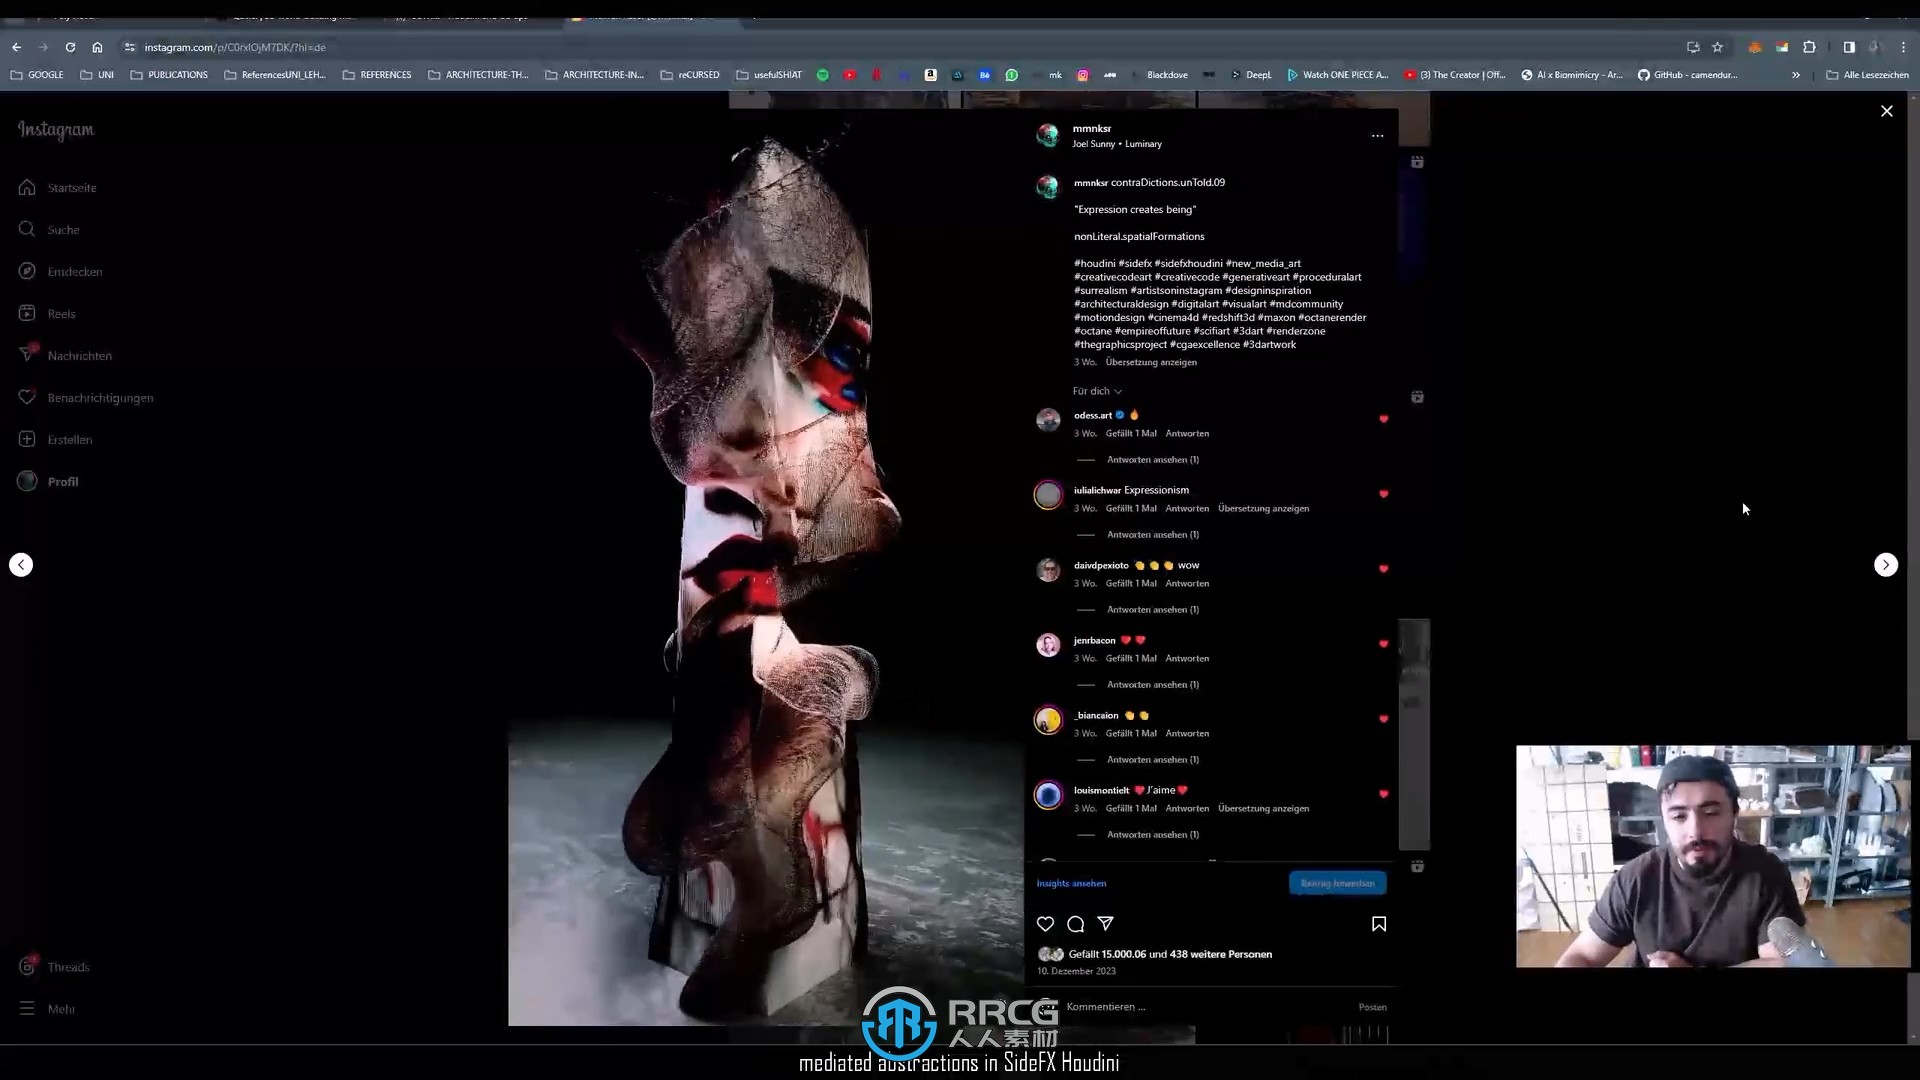The width and height of the screenshot is (1920, 1080).
Task: Expand replies under _biancaion comment
Action: pos(1152,760)
